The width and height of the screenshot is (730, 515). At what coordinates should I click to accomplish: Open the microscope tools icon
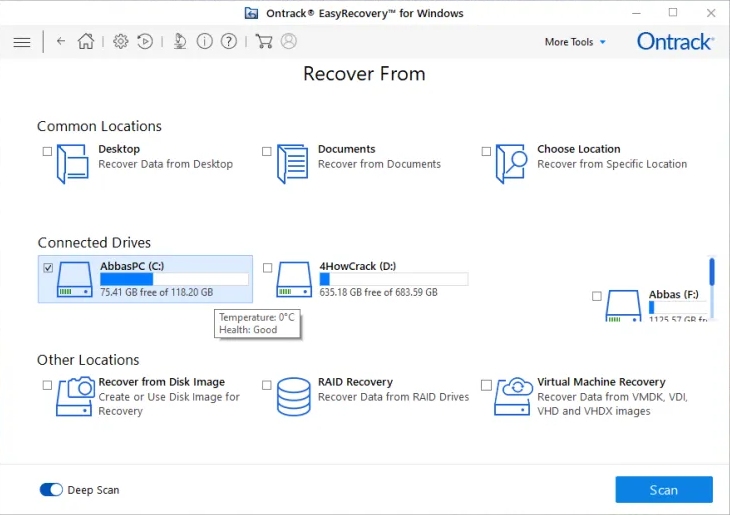click(x=180, y=41)
